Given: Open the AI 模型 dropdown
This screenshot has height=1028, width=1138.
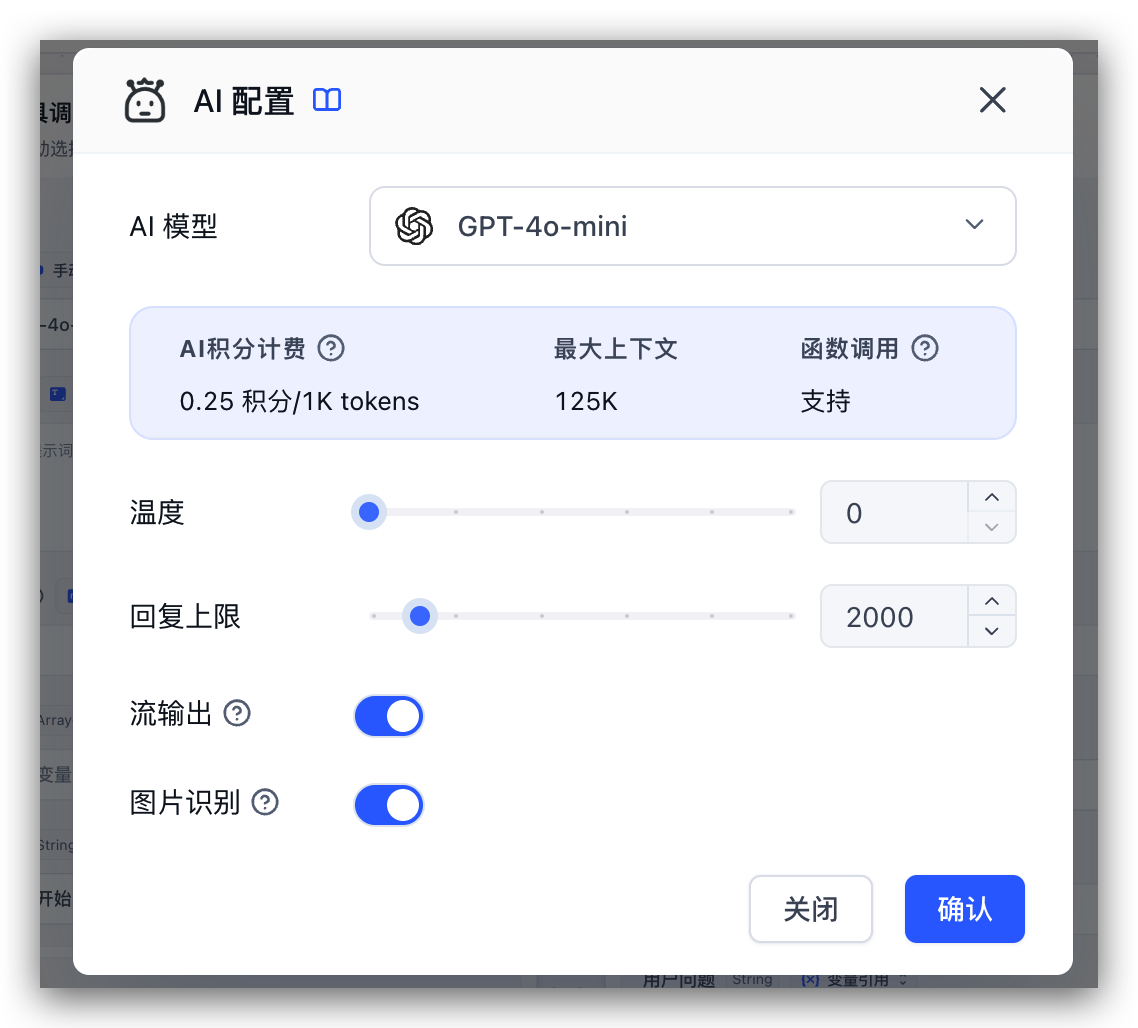Looking at the screenshot, I should 692,226.
